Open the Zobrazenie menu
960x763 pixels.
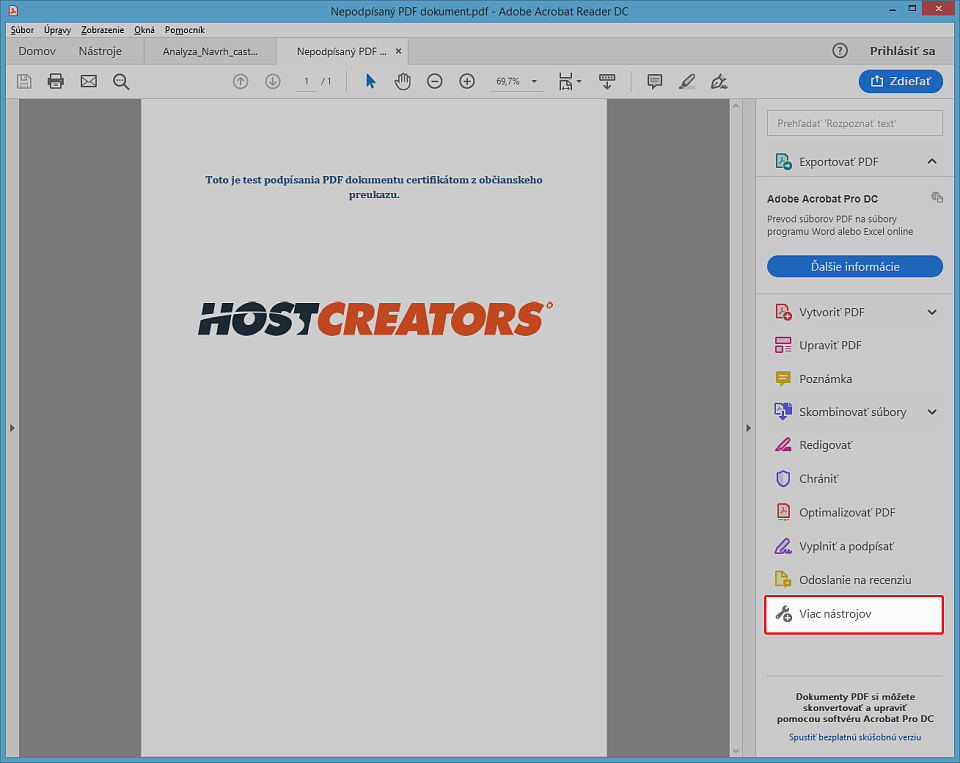coord(102,30)
